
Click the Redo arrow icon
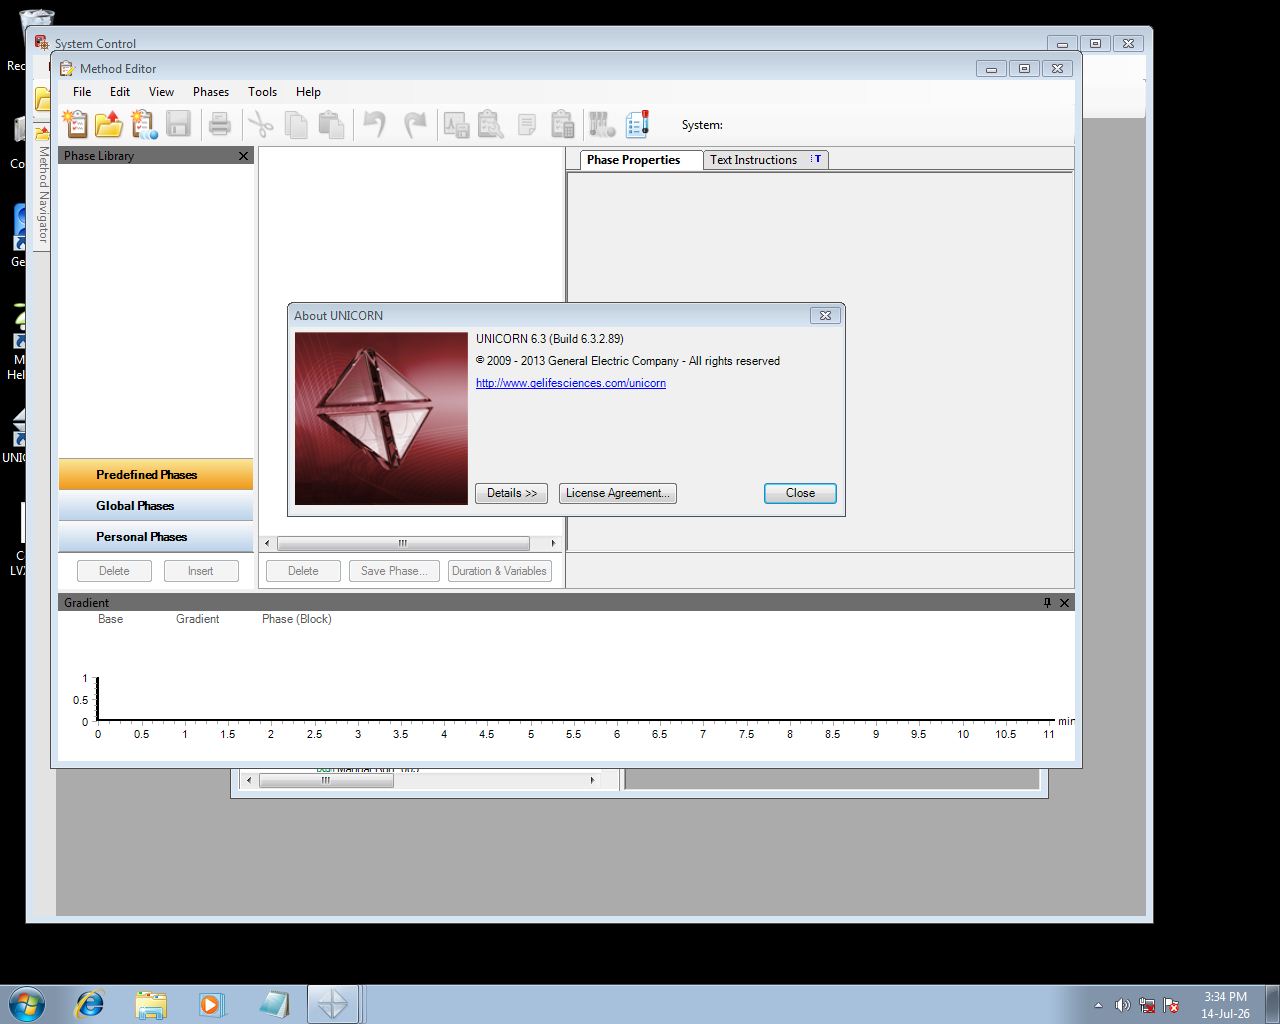(x=414, y=124)
